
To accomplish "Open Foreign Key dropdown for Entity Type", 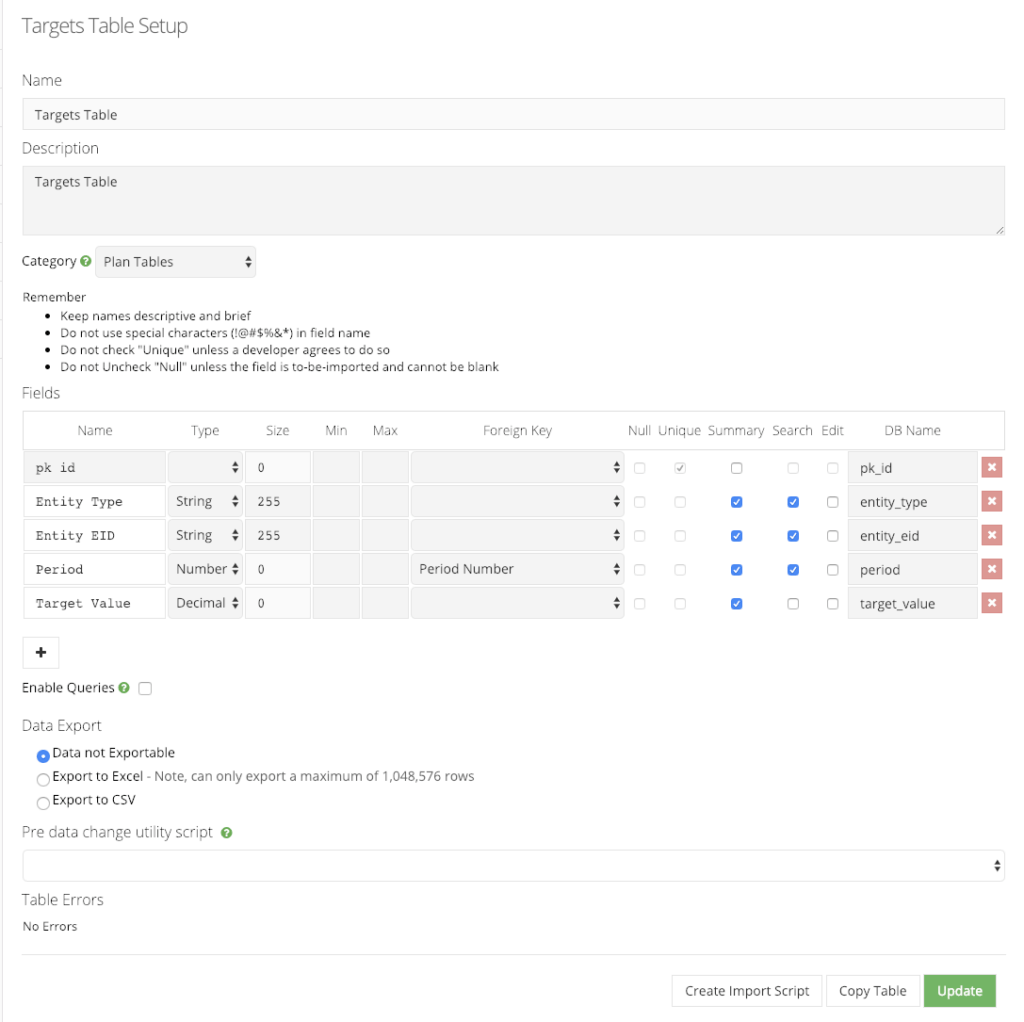I will tap(517, 502).
